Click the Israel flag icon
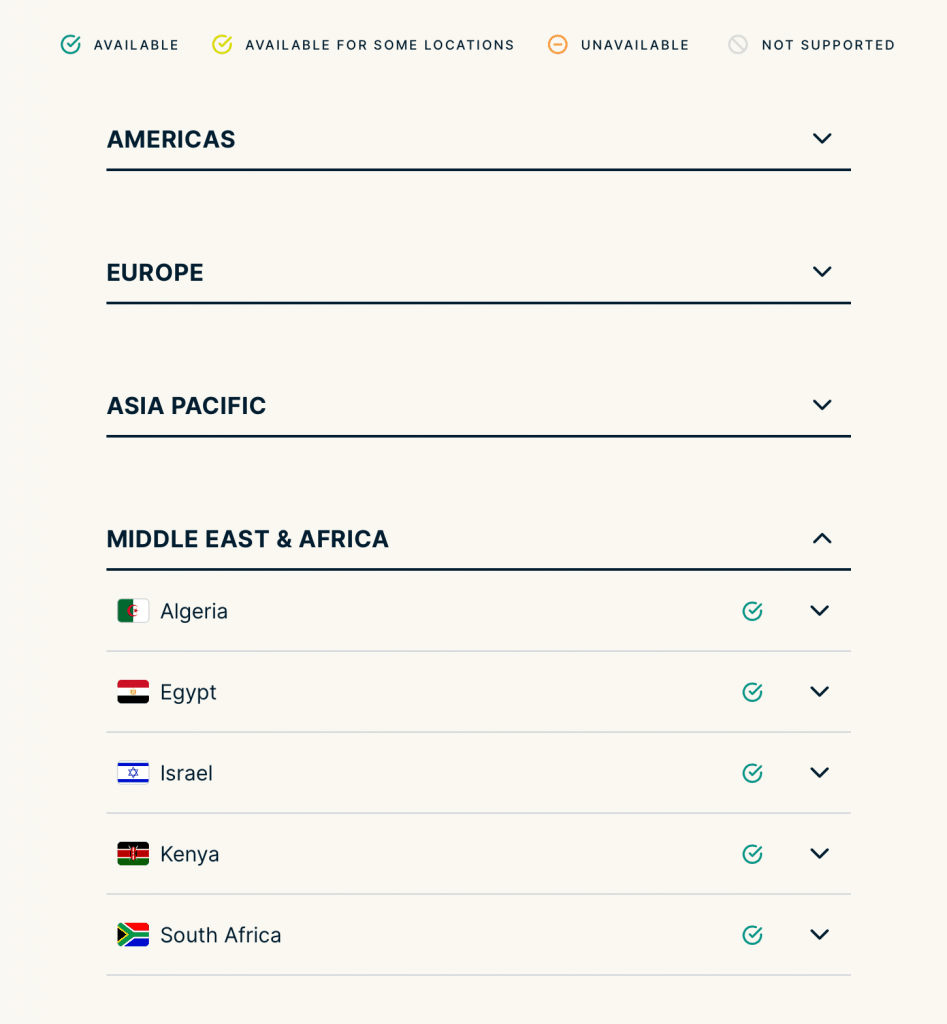Screen dimensions: 947x1024 (132, 772)
